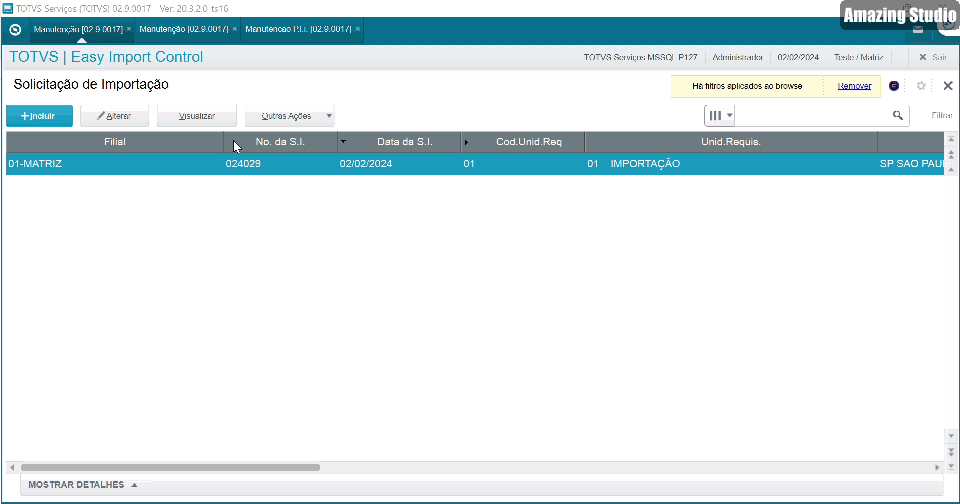Click the page-up double arrow scroll icon

pos(951,154)
